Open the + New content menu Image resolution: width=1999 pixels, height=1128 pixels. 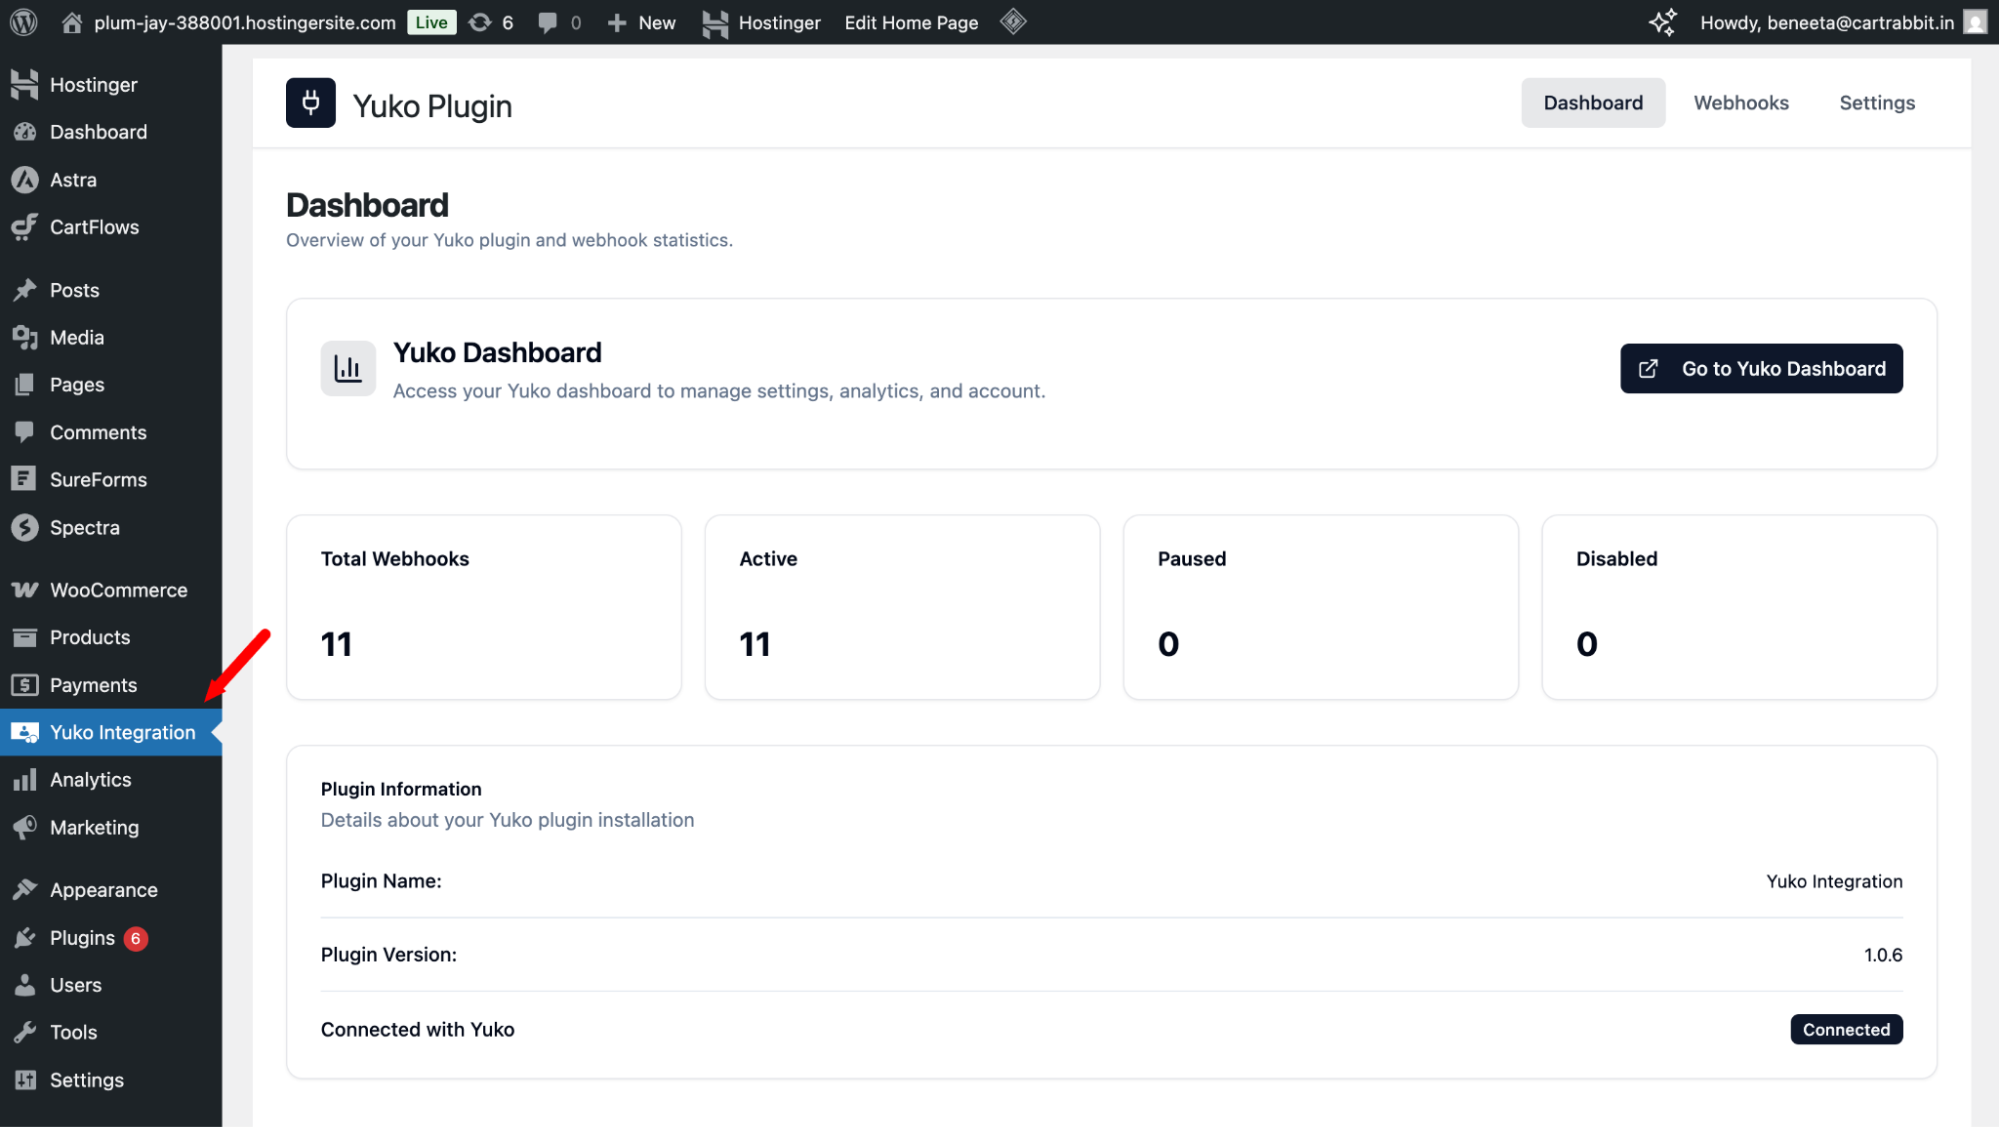pyautogui.click(x=642, y=22)
